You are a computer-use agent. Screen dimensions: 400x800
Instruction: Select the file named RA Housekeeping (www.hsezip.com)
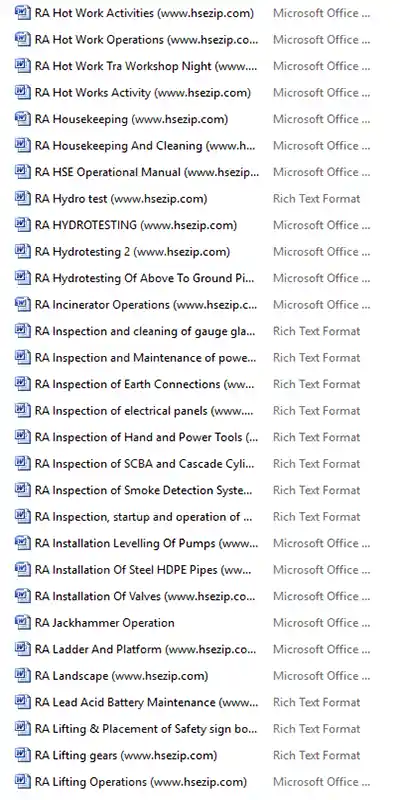click(x=131, y=119)
